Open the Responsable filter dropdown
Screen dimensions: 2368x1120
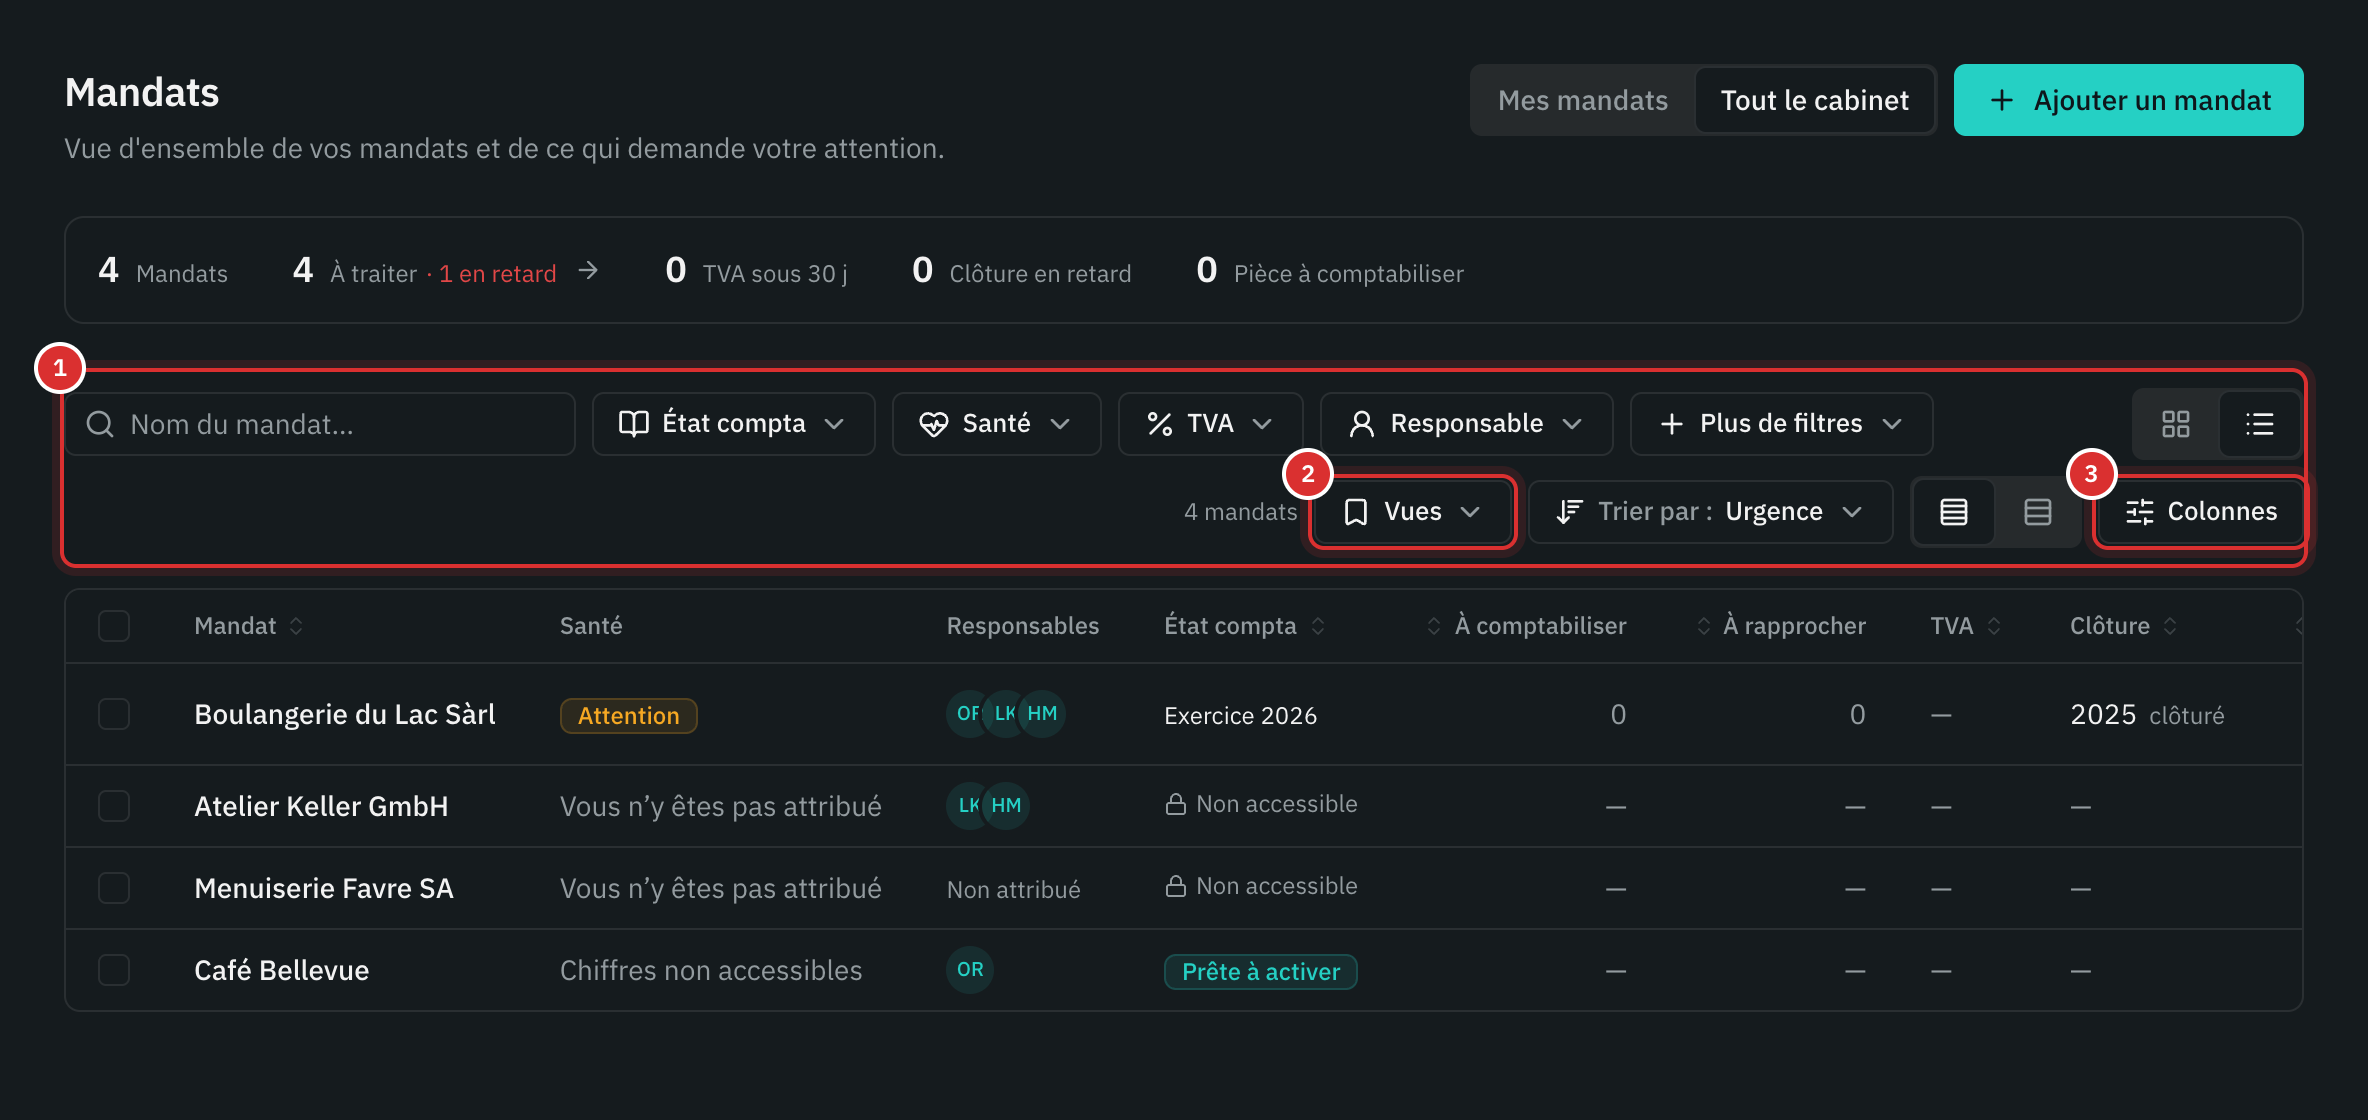click(x=1466, y=424)
